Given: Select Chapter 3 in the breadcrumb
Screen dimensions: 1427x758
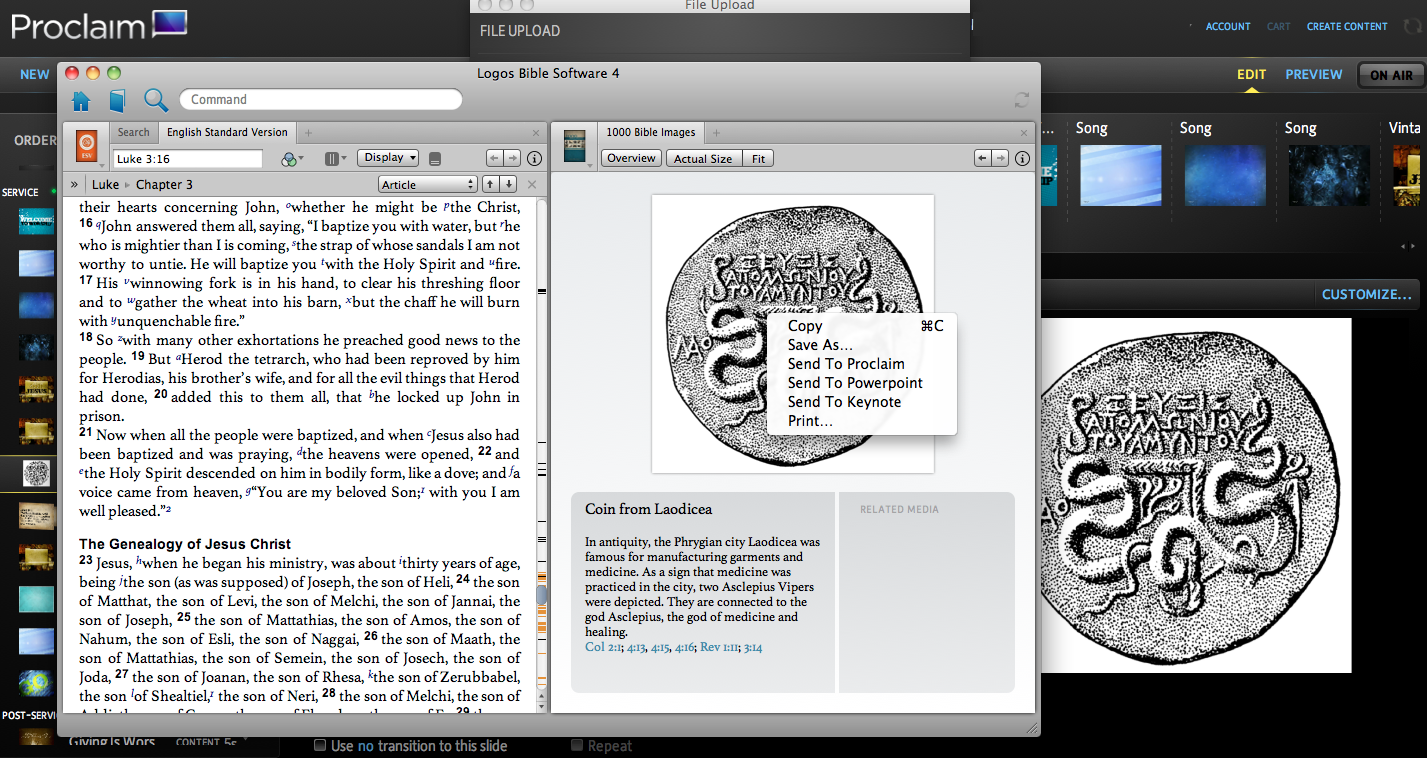Looking at the screenshot, I should click(x=164, y=184).
